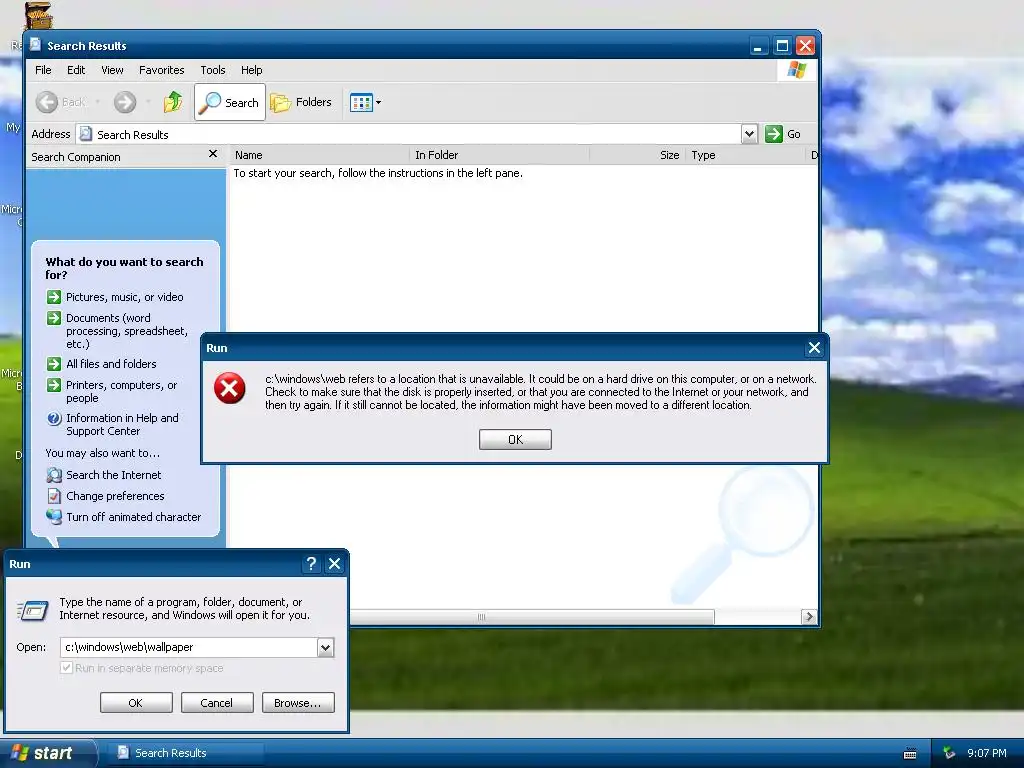The width and height of the screenshot is (1024, 768).
Task: Open the Edit menu
Action: click(x=76, y=70)
